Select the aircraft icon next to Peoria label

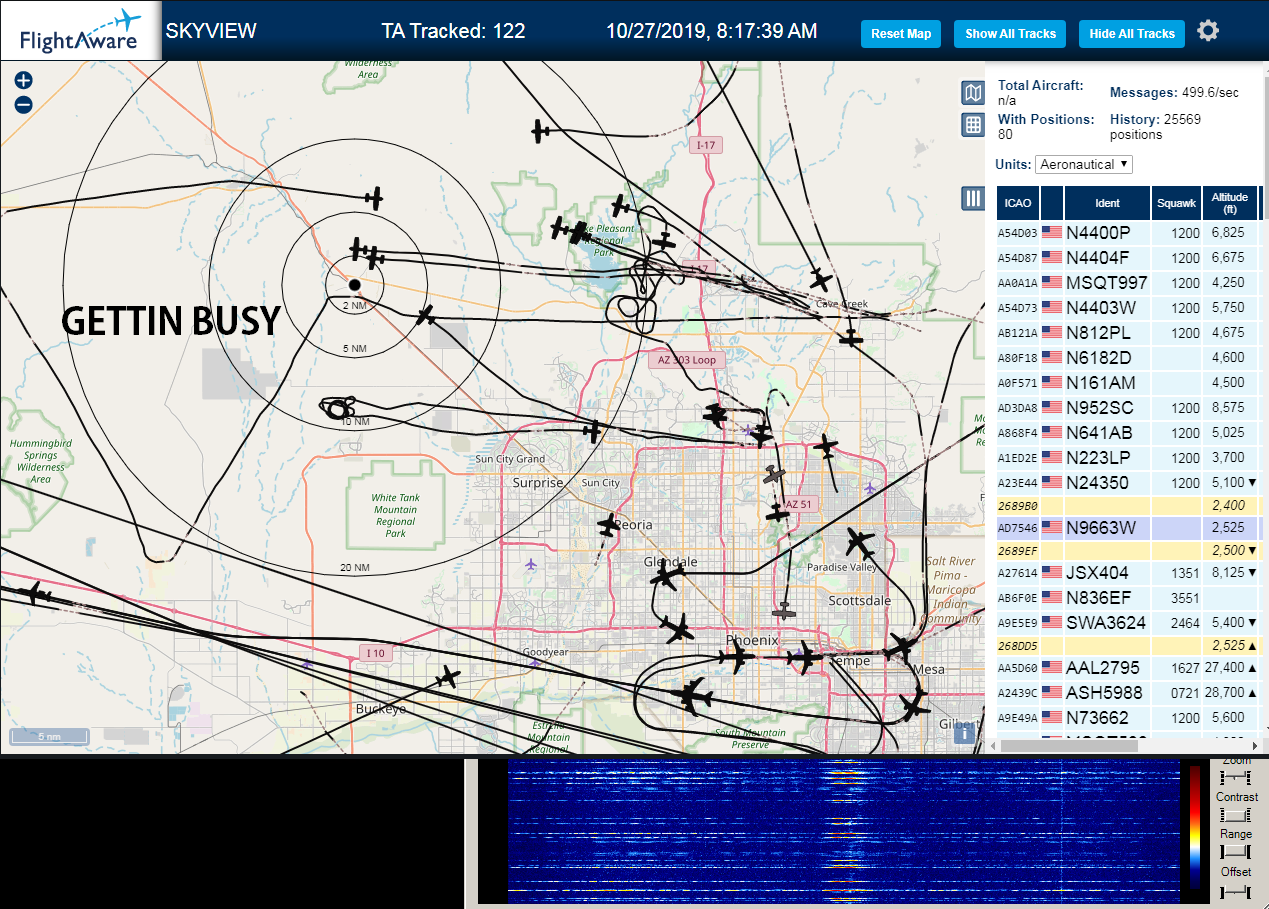608,524
